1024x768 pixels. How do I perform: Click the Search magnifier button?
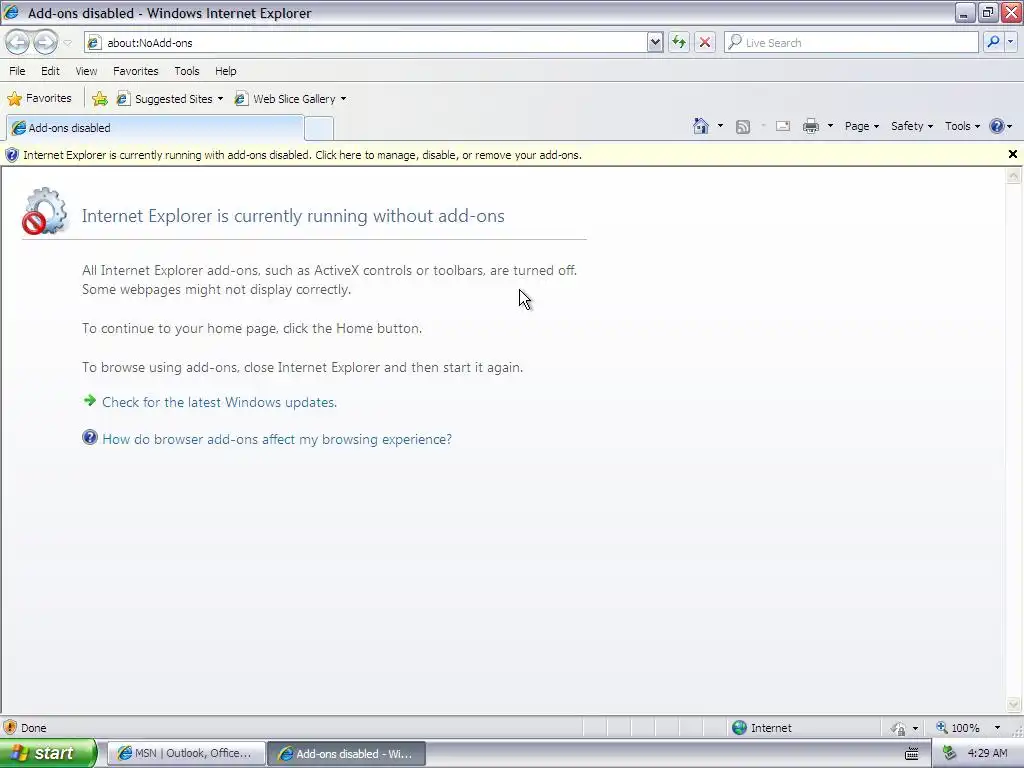[x=993, y=42]
